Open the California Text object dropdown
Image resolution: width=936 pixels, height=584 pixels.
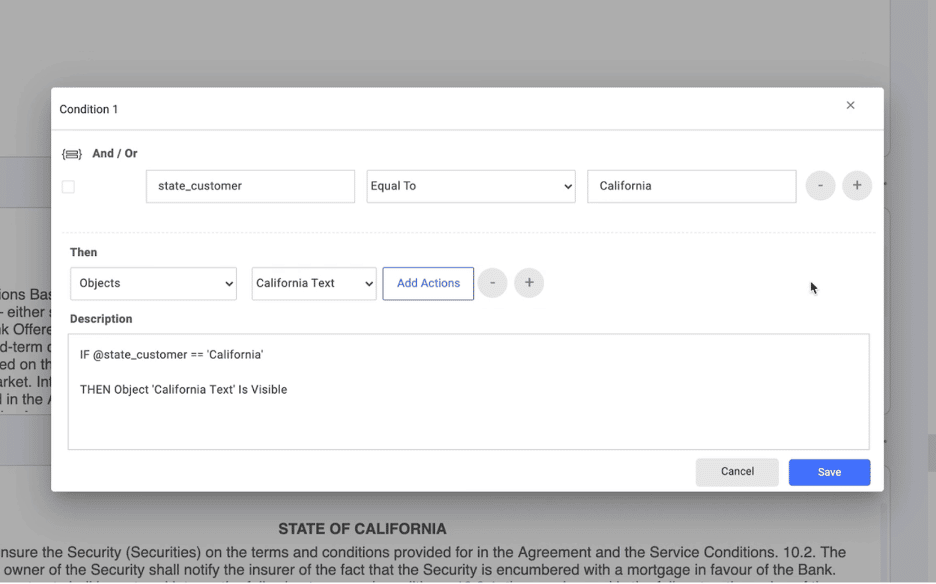[313, 283]
